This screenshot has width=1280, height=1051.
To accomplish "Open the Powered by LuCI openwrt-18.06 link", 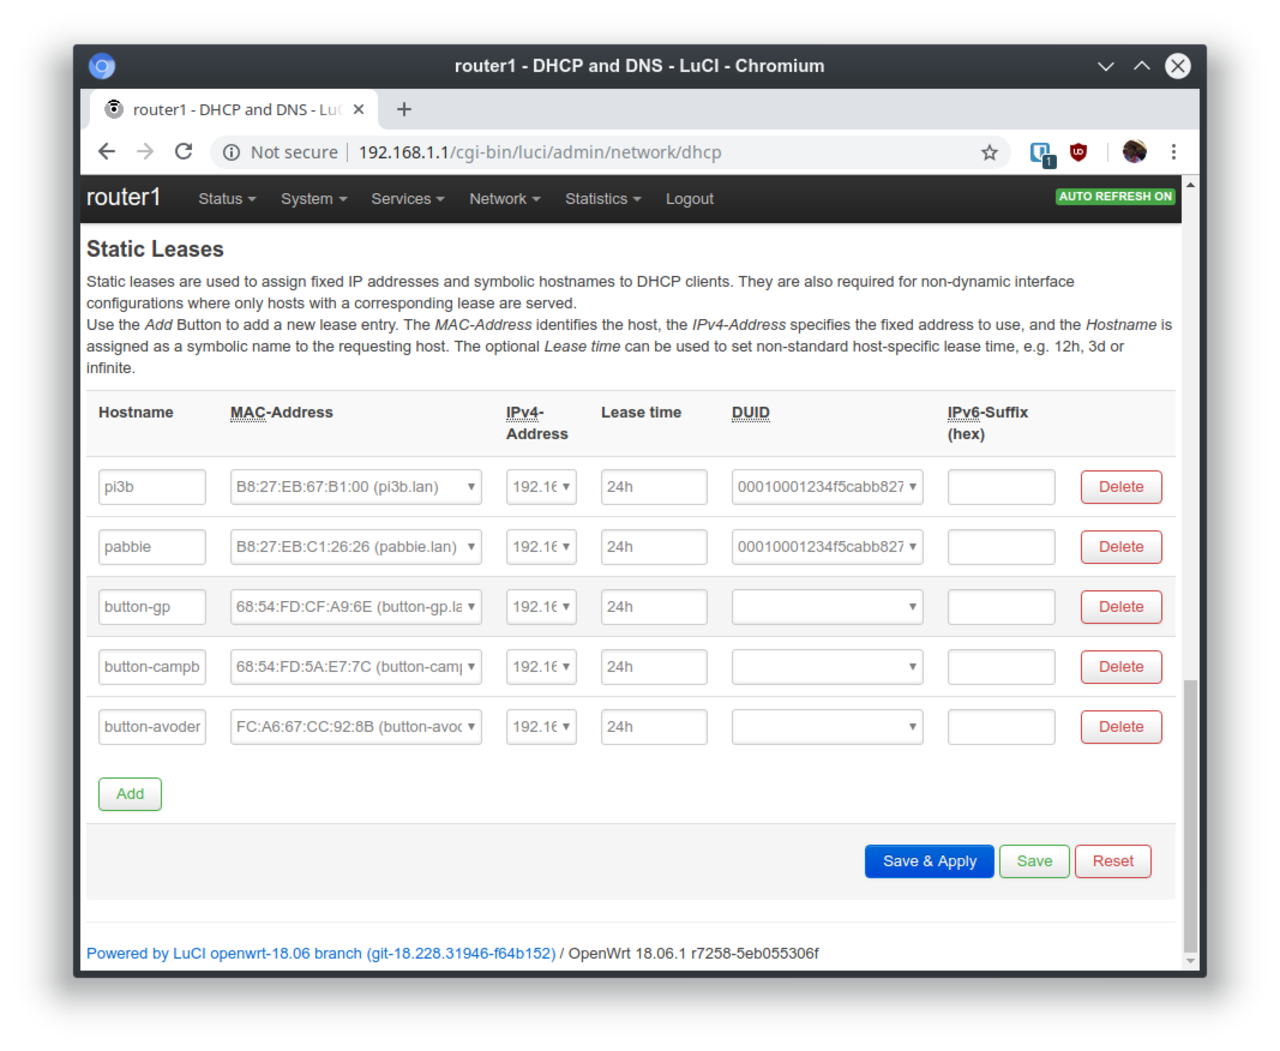I will click(321, 953).
